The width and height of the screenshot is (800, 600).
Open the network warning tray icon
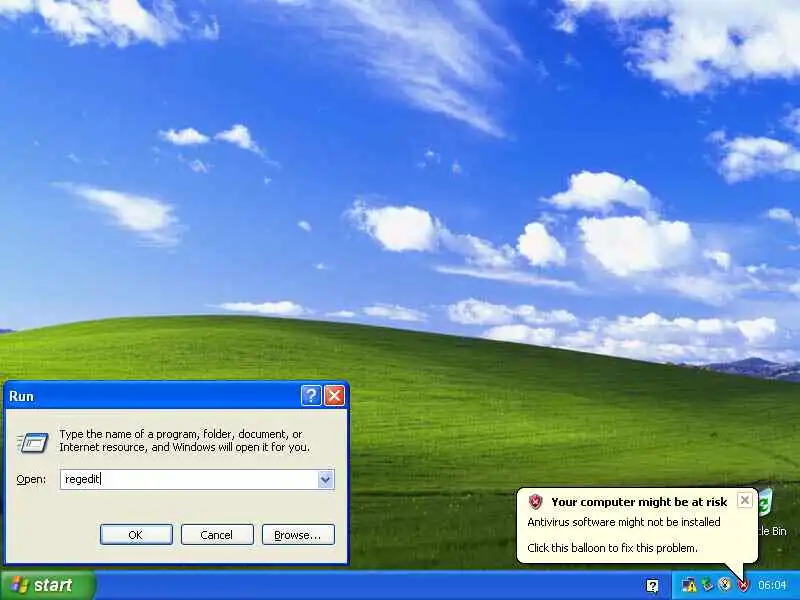(x=689, y=585)
